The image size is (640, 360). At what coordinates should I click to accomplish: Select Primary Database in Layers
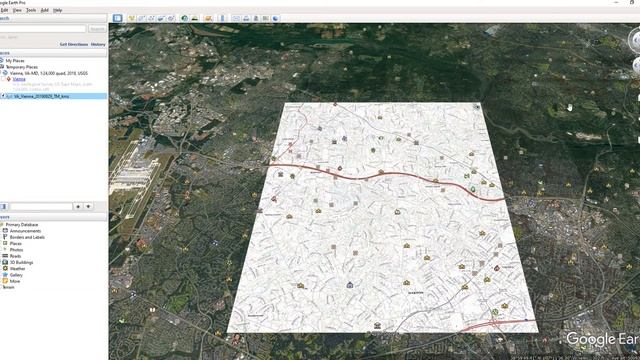22,224
